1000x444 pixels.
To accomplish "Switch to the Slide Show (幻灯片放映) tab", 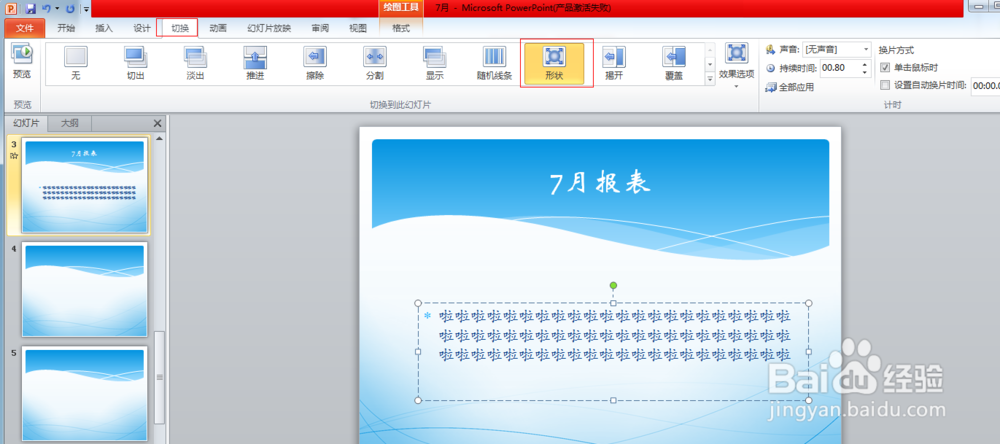I will pyautogui.click(x=269, y=28).
